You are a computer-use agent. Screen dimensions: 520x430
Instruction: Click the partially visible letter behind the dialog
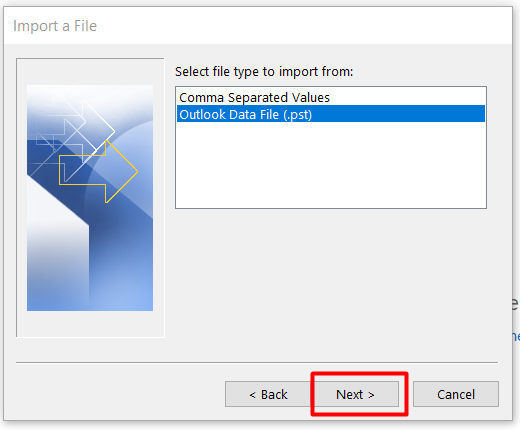point(516,303)
